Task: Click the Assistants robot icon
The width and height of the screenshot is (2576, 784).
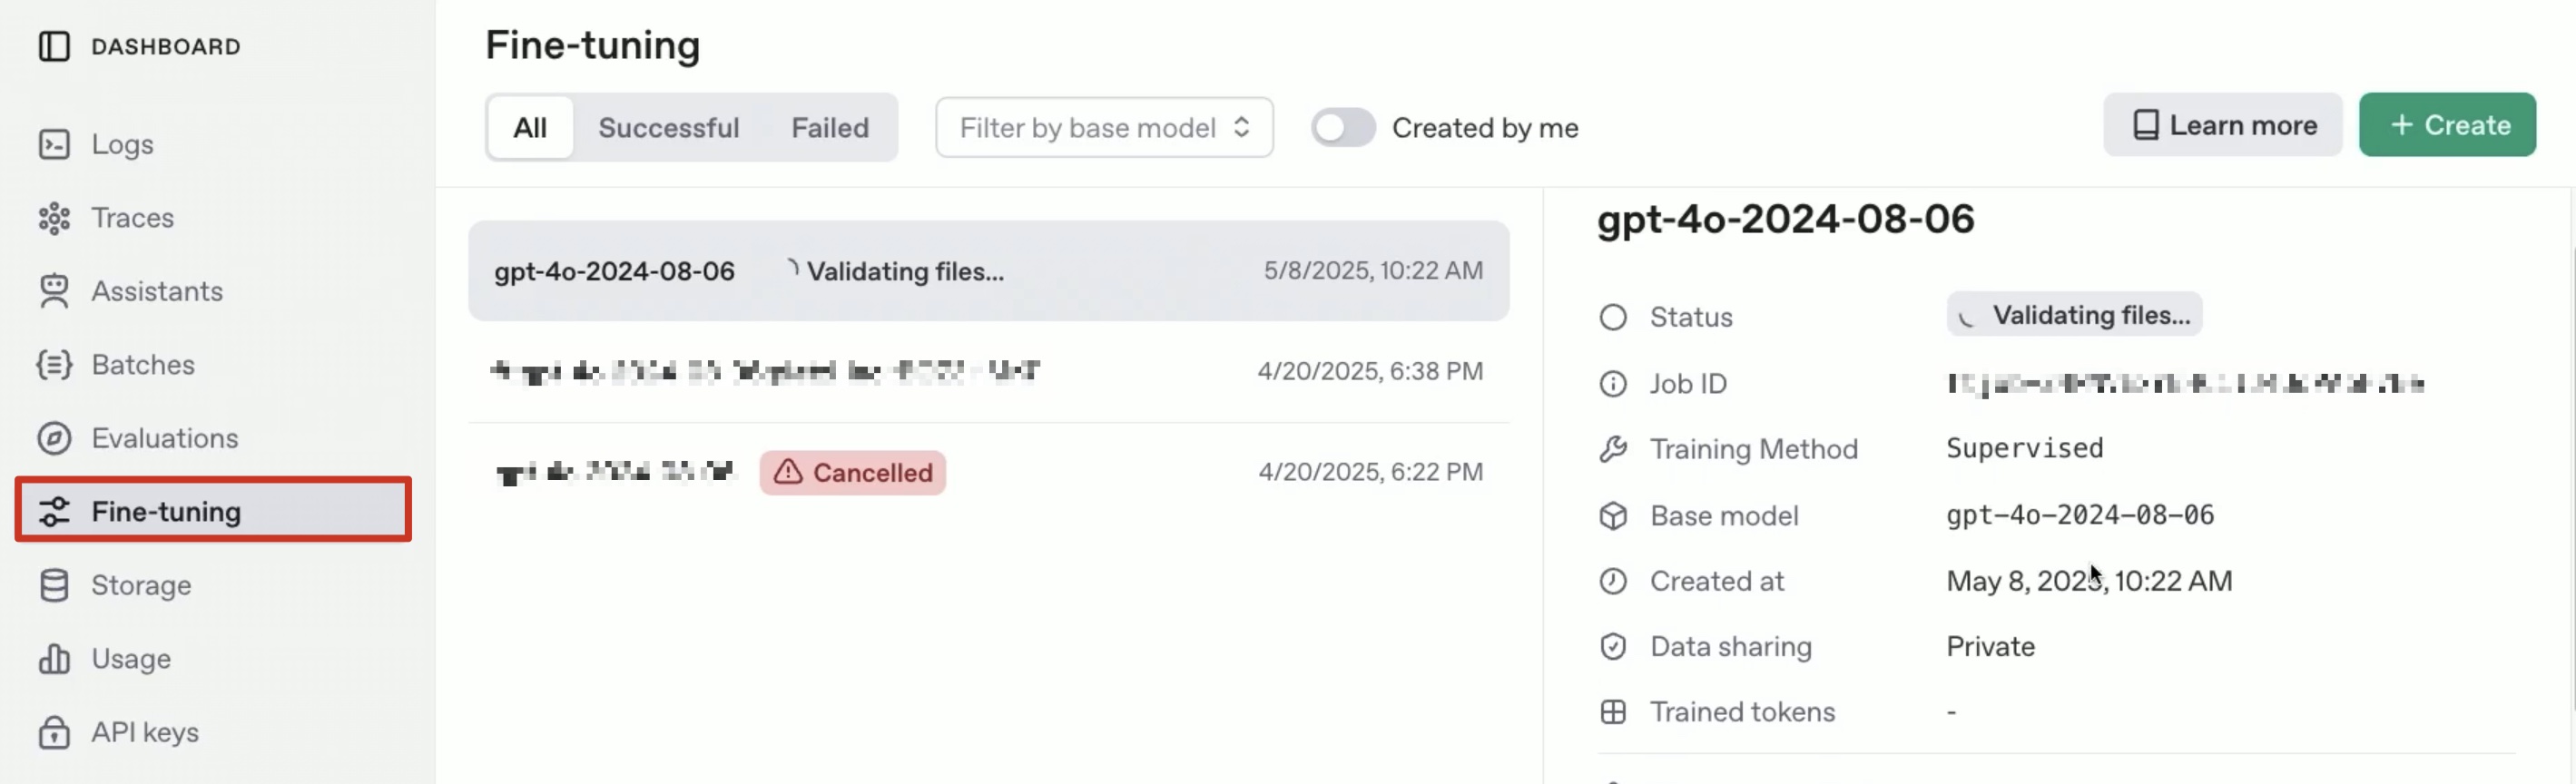Action: (54, 291)
